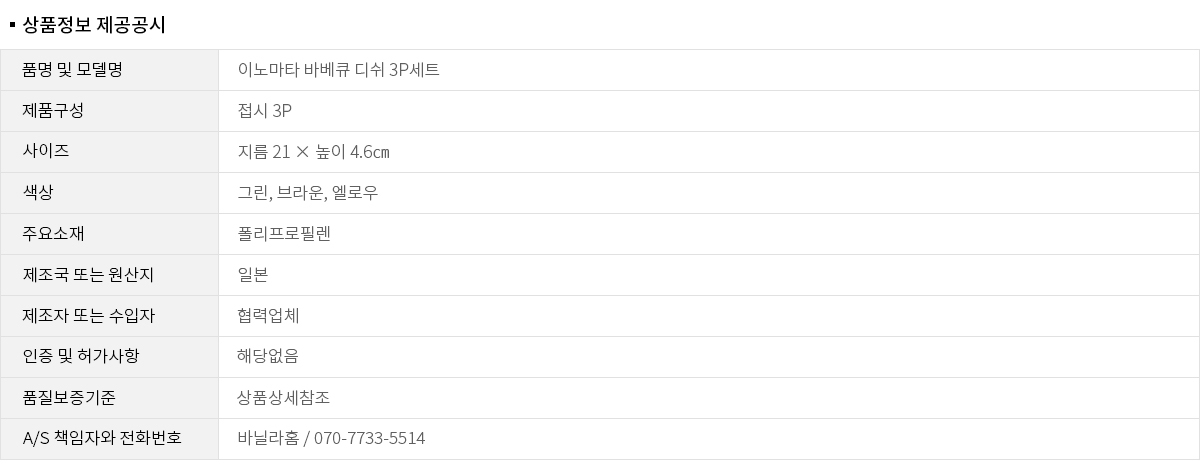This screenshot has height=475, width=1200.
Task: Click the 지름 21 × 높이 4.6cm value
Action: (313, 152)
